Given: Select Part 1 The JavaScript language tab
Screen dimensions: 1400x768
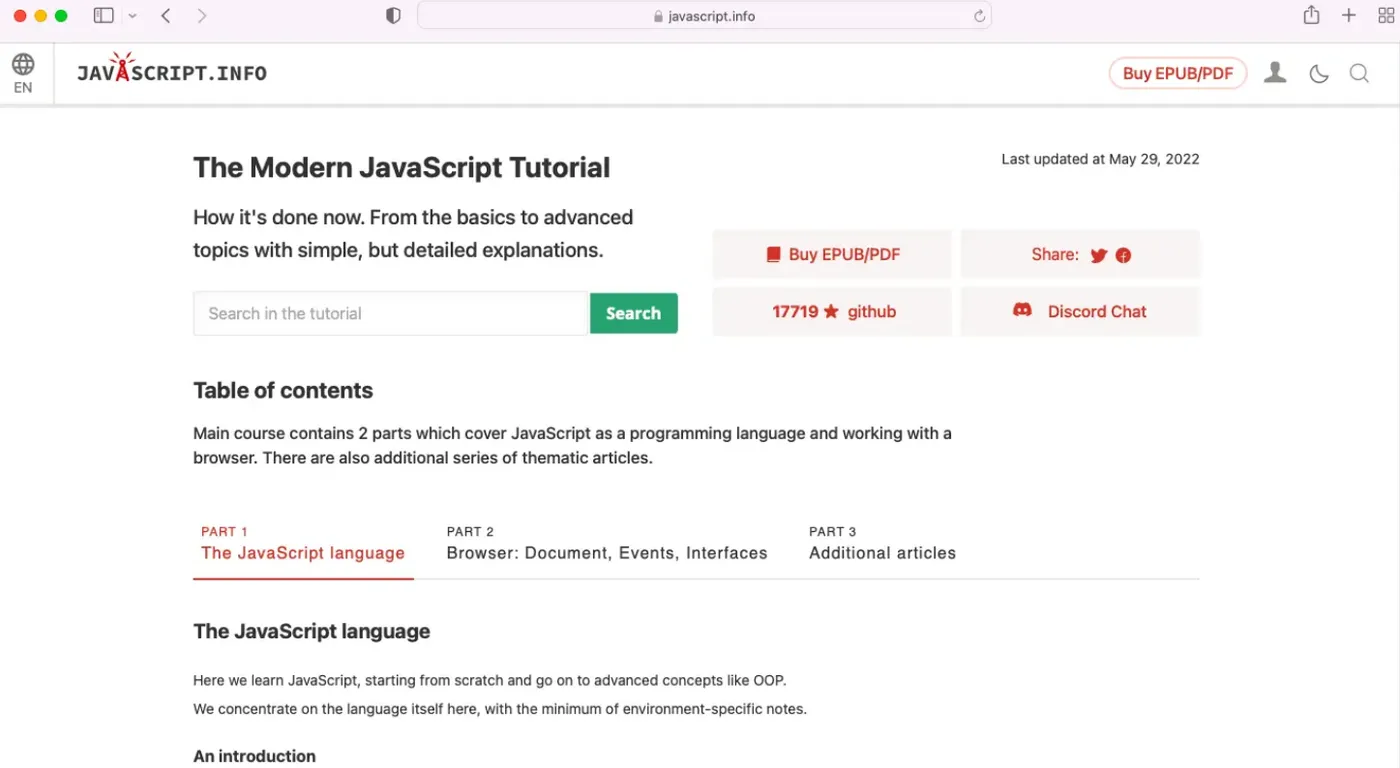Looking at the screenshot, I should tap(303, 543).
